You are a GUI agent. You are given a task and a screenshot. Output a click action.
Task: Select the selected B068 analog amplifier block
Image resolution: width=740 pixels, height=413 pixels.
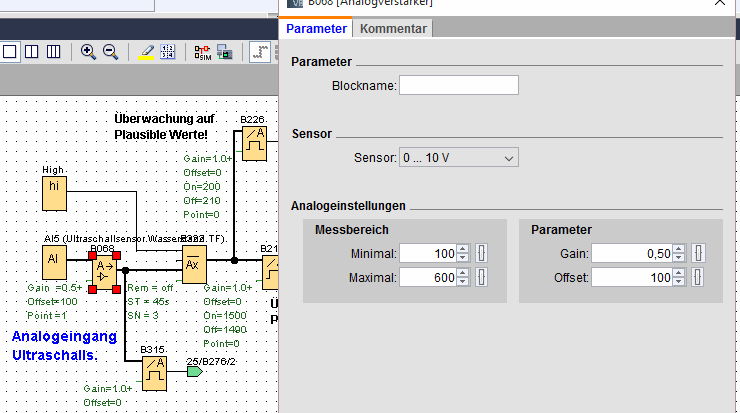(105, 270)
